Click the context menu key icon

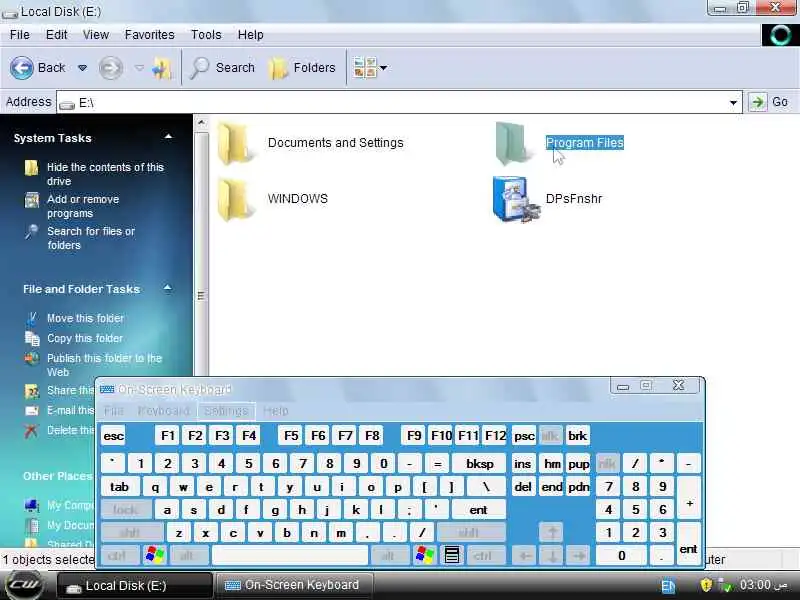(452, 555)
